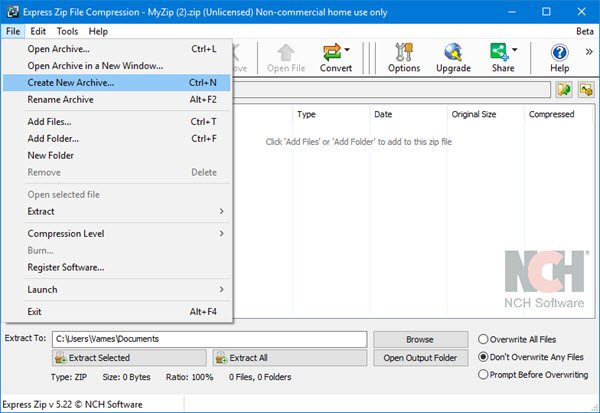Expand the Launch submenu
This screenshot has height=413, width=600.
(117, 289)
